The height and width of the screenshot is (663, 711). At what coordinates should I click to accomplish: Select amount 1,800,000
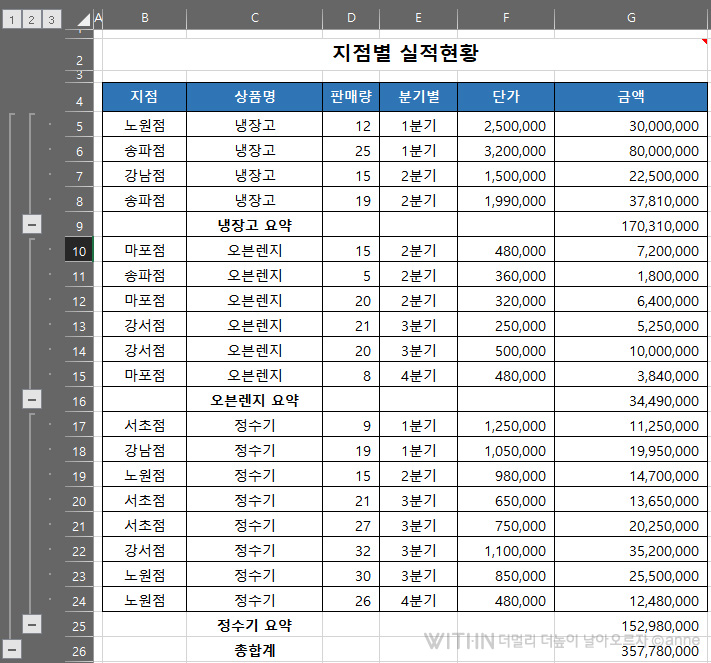631,275
